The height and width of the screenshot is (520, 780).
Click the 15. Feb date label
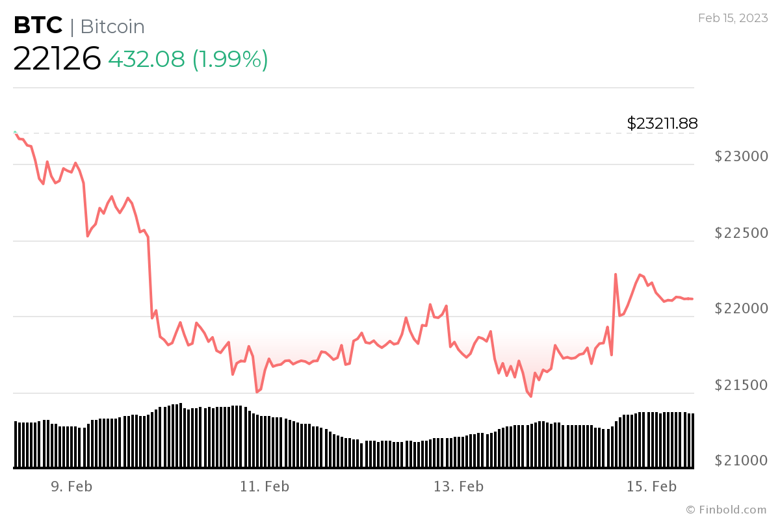pos(652,486)
